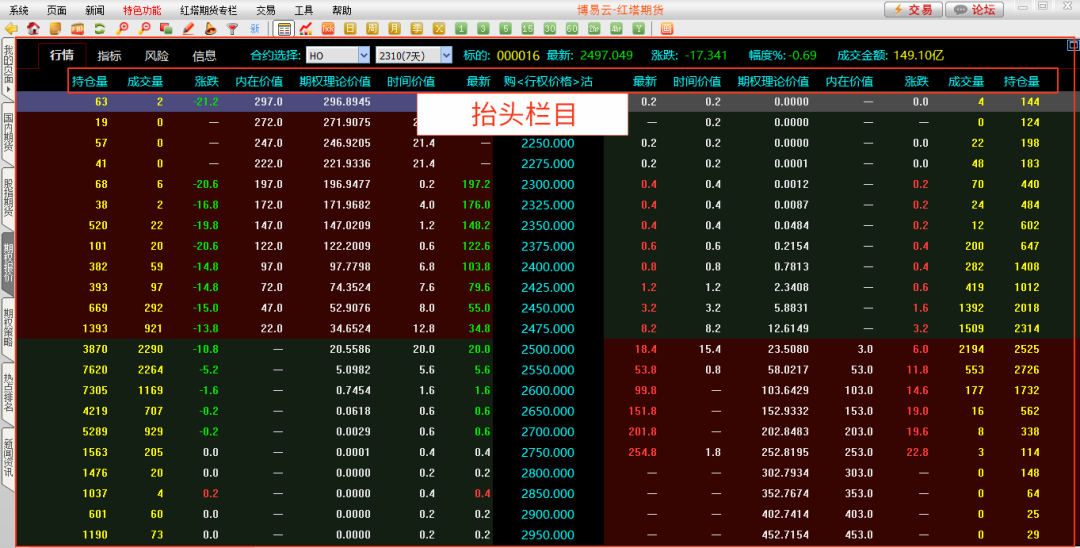The width and height of the screenshot is (1080, 548).
Task: Select the 2500.000 strike price row
Action: point(548,349)
